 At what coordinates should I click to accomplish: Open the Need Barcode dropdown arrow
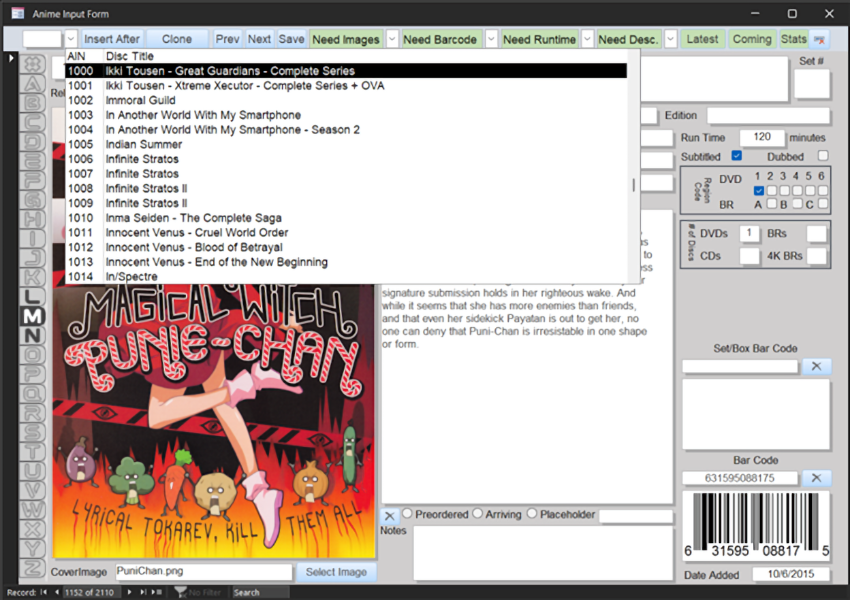491,40
